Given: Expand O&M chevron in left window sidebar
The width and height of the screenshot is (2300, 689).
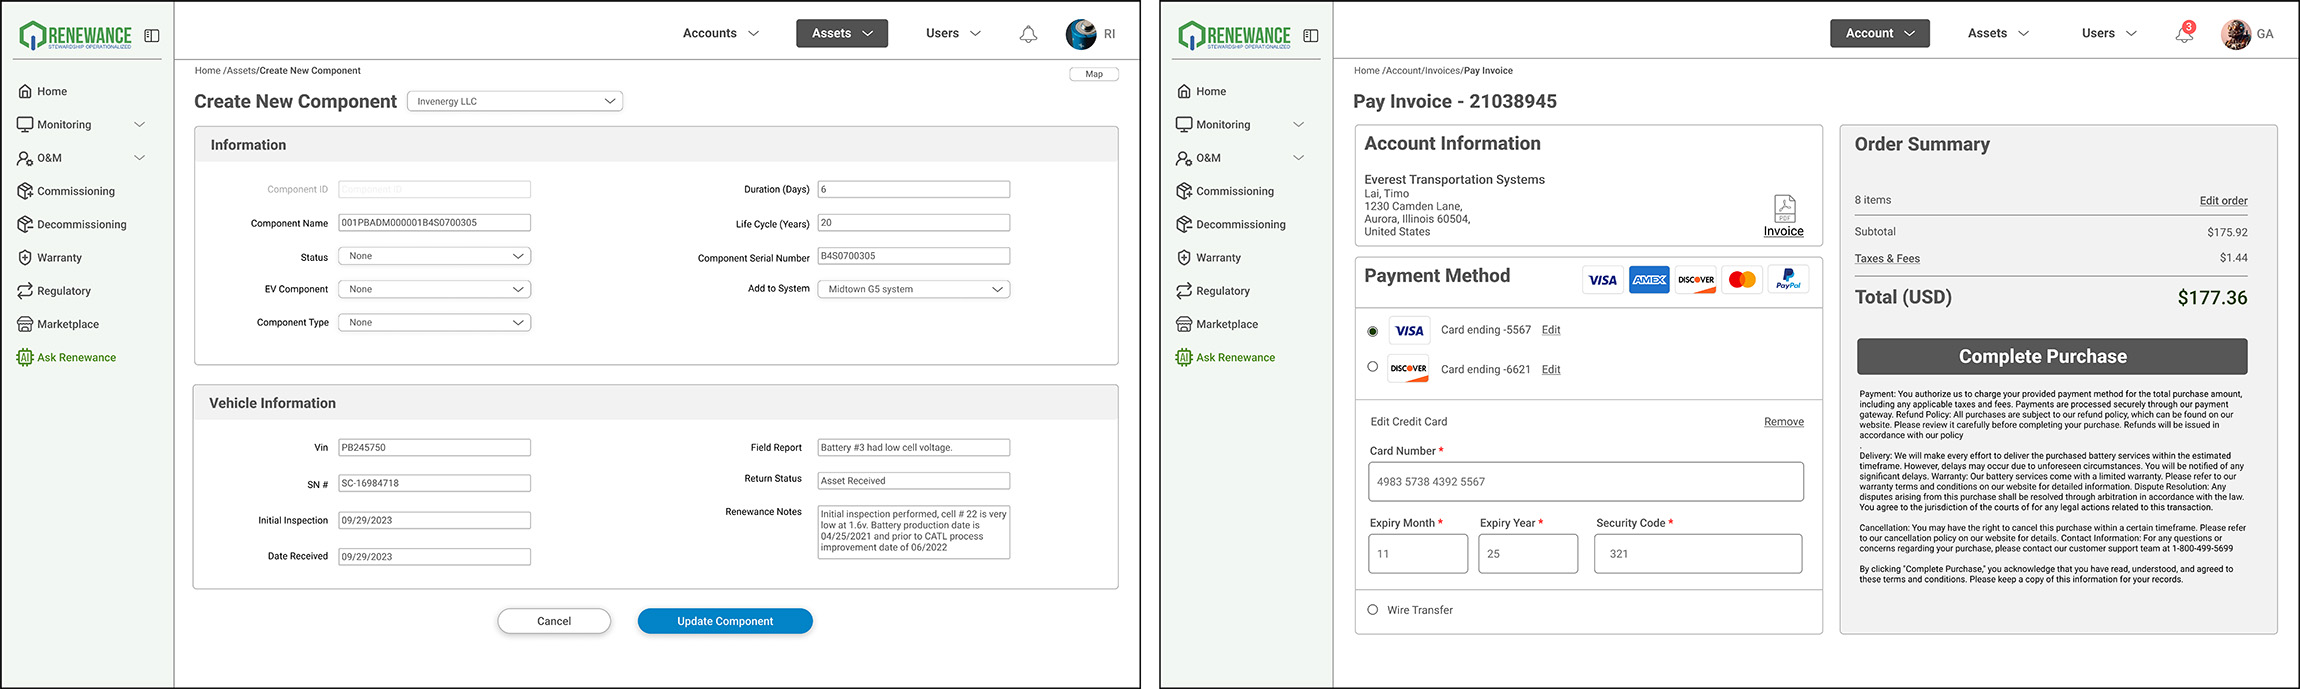Looking at the screenshot, I should pyautogui.click(x=140, y=158).
